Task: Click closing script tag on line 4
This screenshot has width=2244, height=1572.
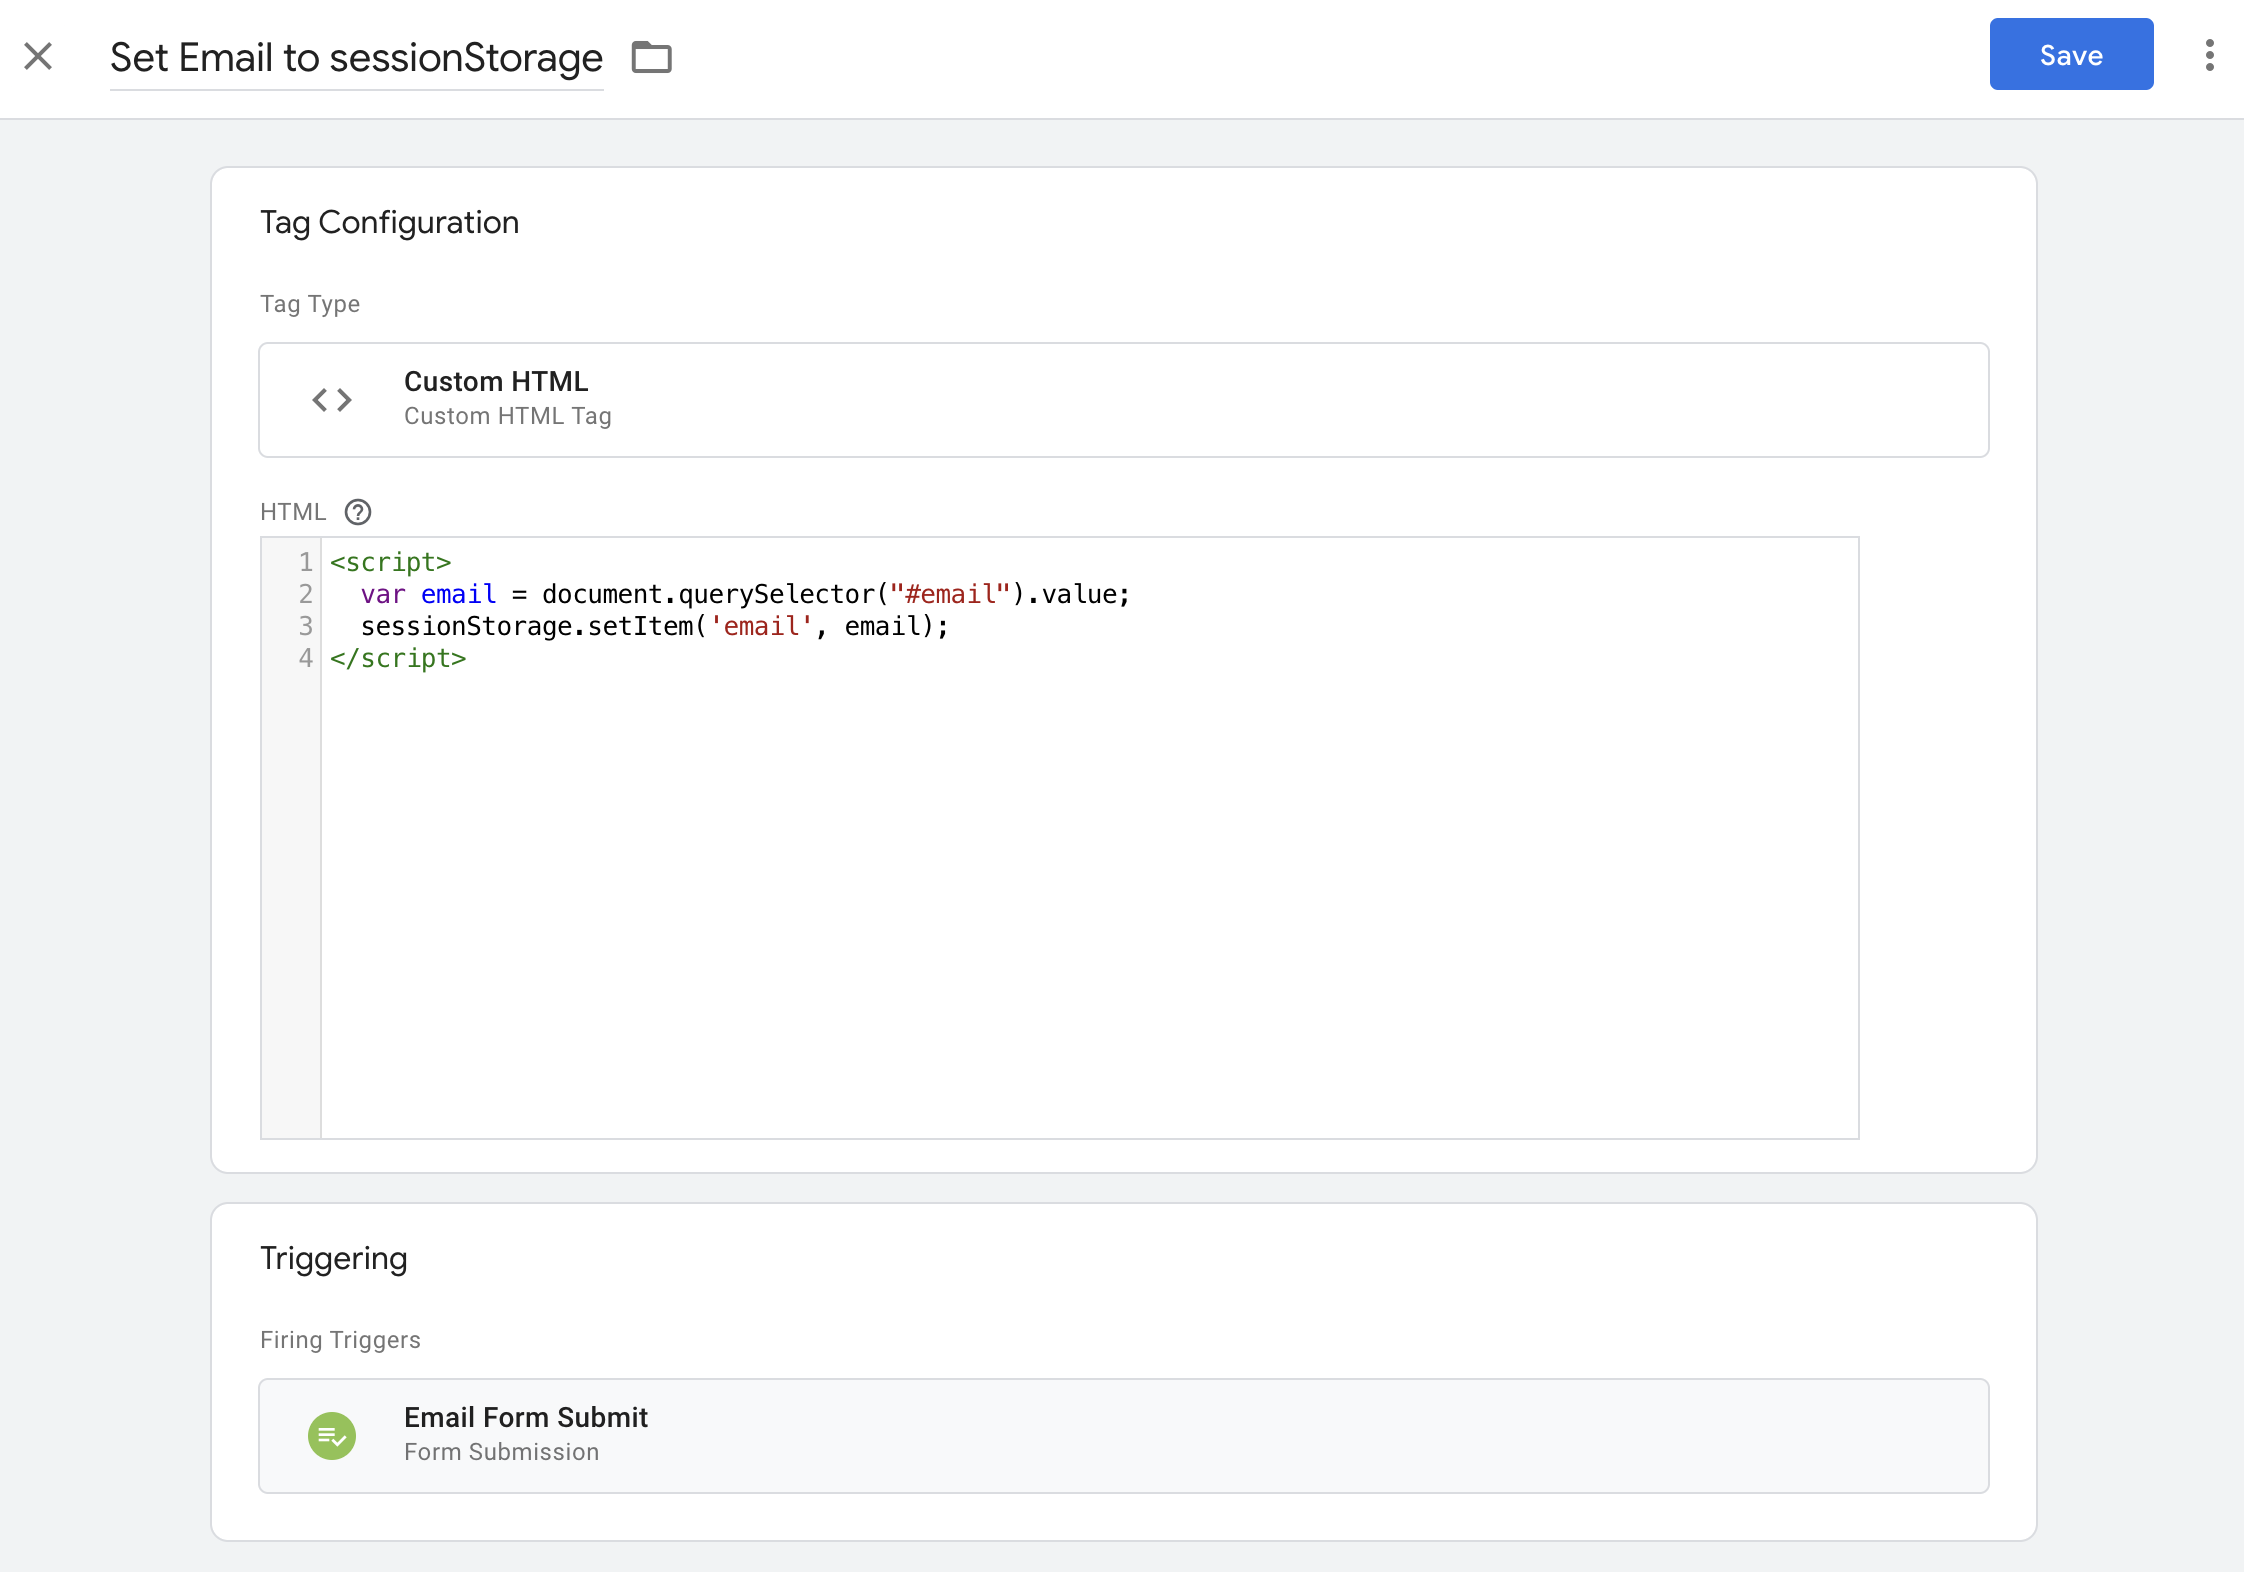Action: coord(398,658)
